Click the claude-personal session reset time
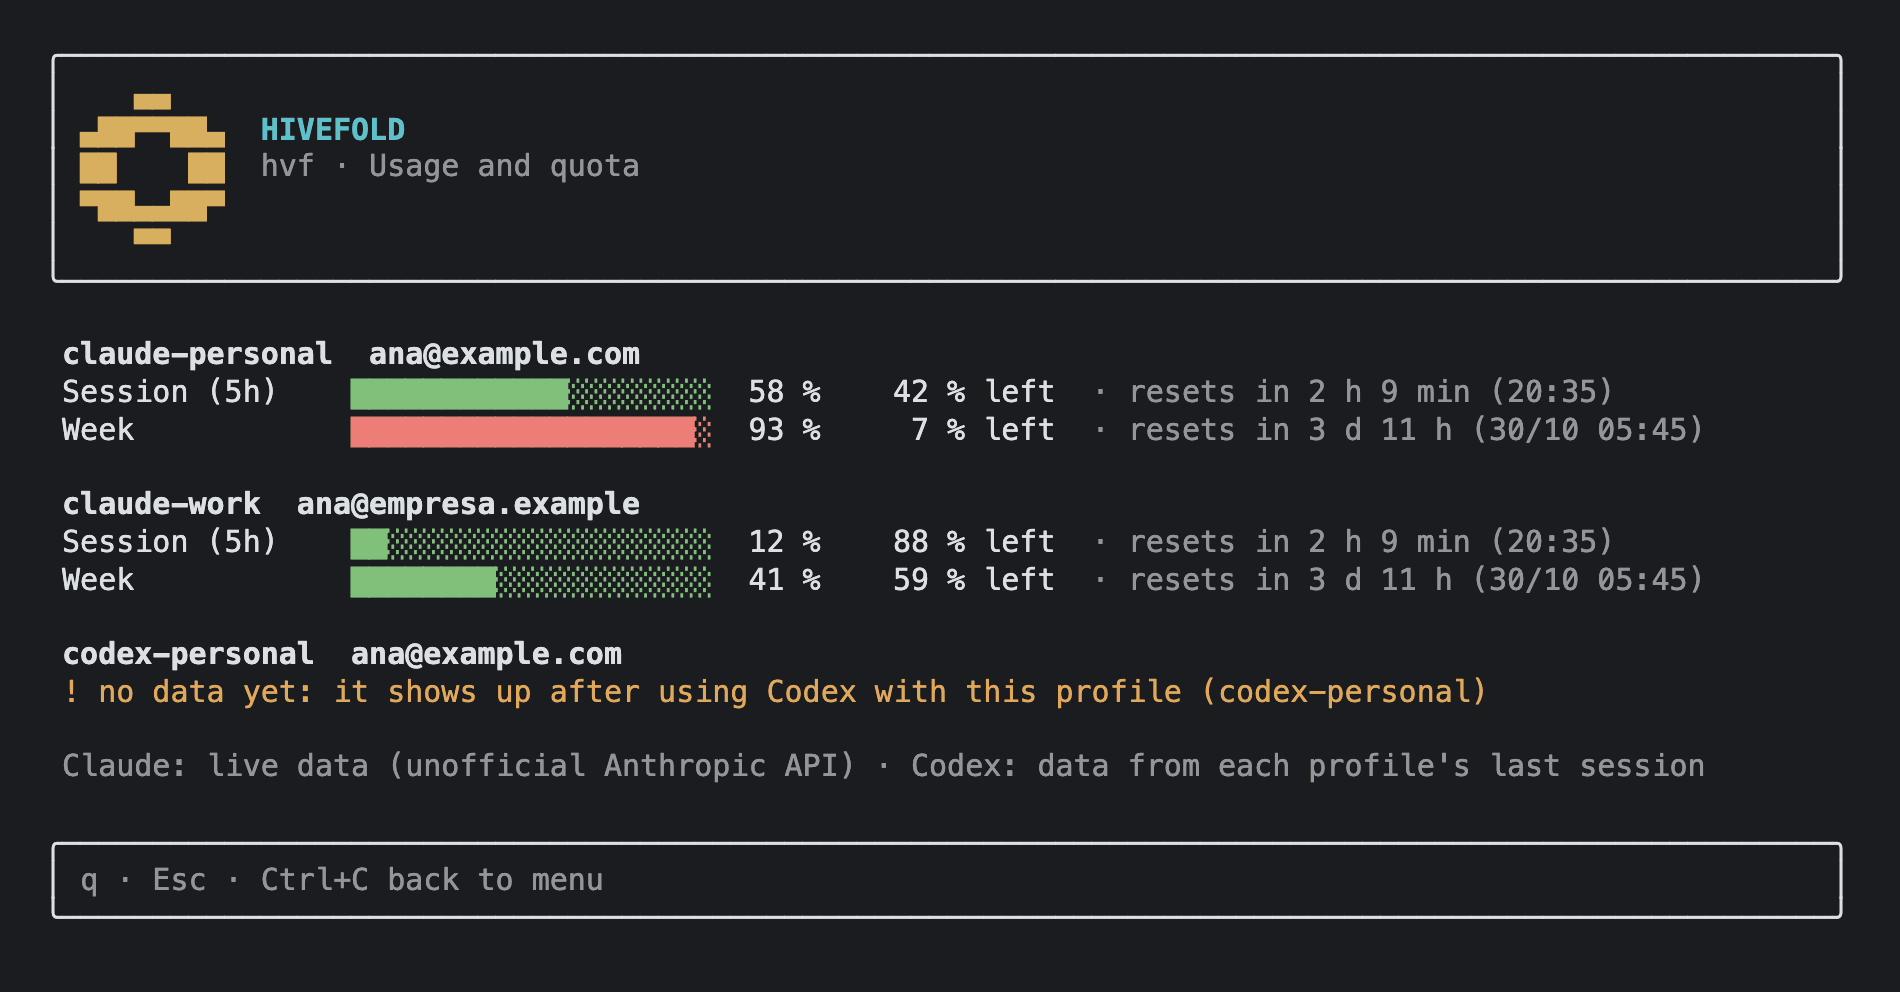This screenshot has height=992, width=1900. tap(1371, 392)
